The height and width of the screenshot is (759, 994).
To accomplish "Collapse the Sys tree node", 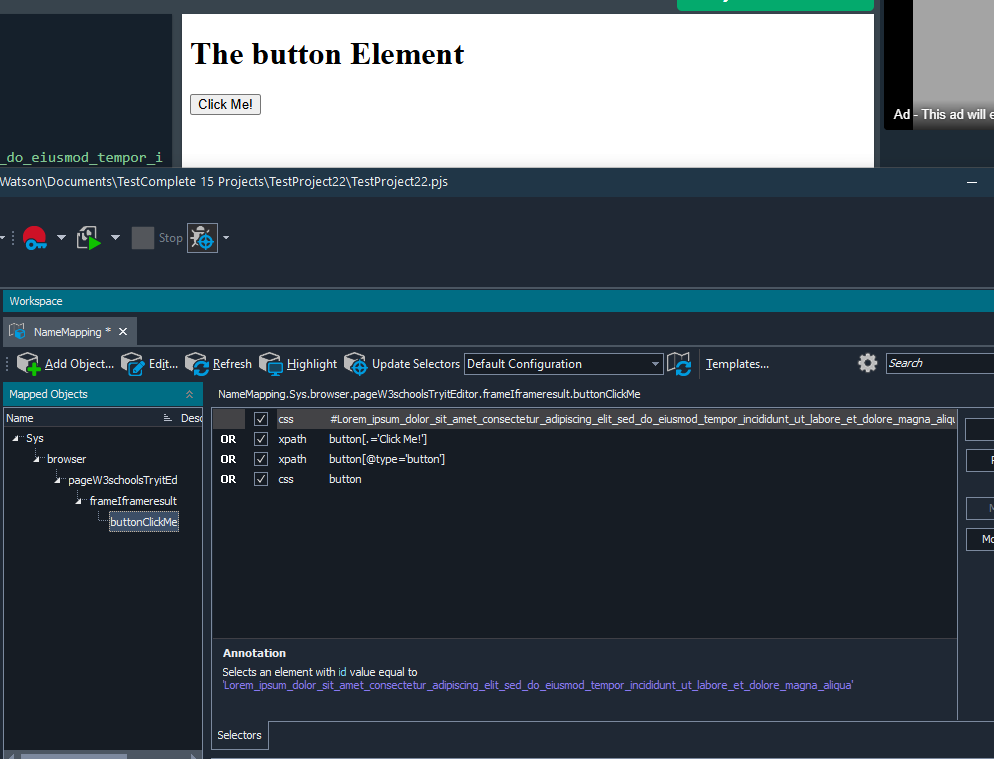I will click(18, 439).
